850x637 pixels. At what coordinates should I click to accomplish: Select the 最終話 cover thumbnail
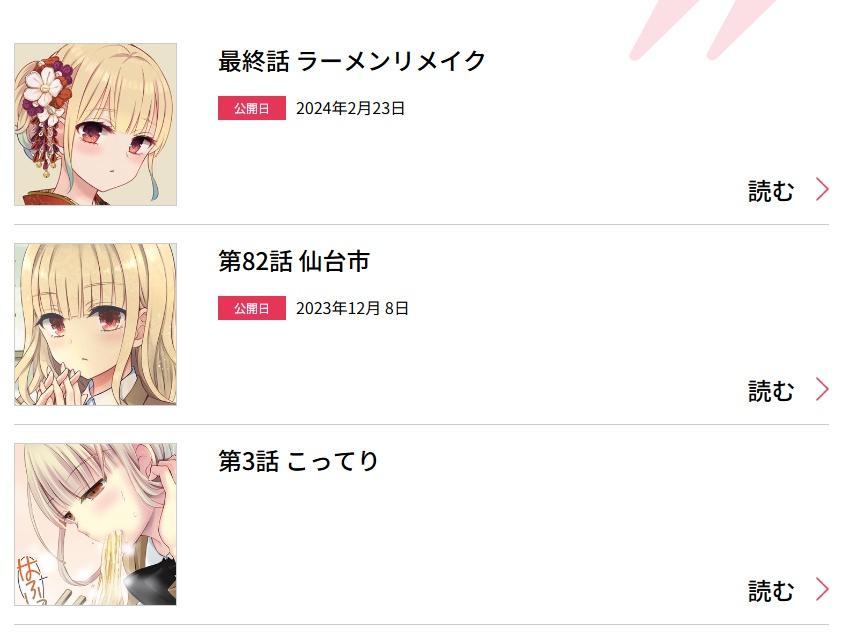[95, 124]
